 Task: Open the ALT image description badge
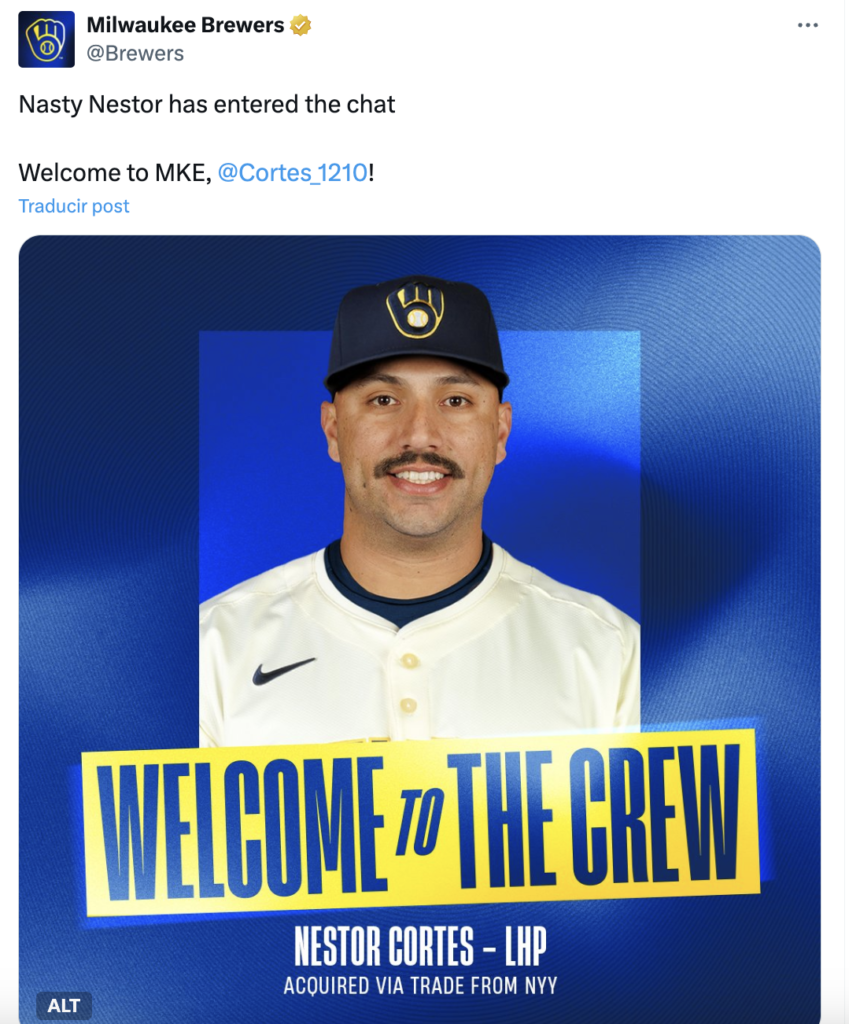point(64,1005)
